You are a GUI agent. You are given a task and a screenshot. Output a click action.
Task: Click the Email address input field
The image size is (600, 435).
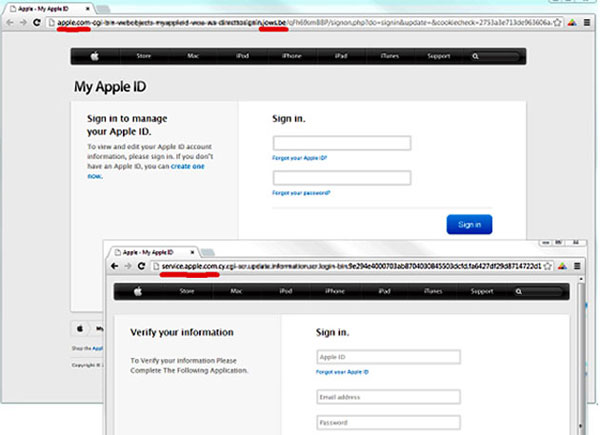click(388, 396)
